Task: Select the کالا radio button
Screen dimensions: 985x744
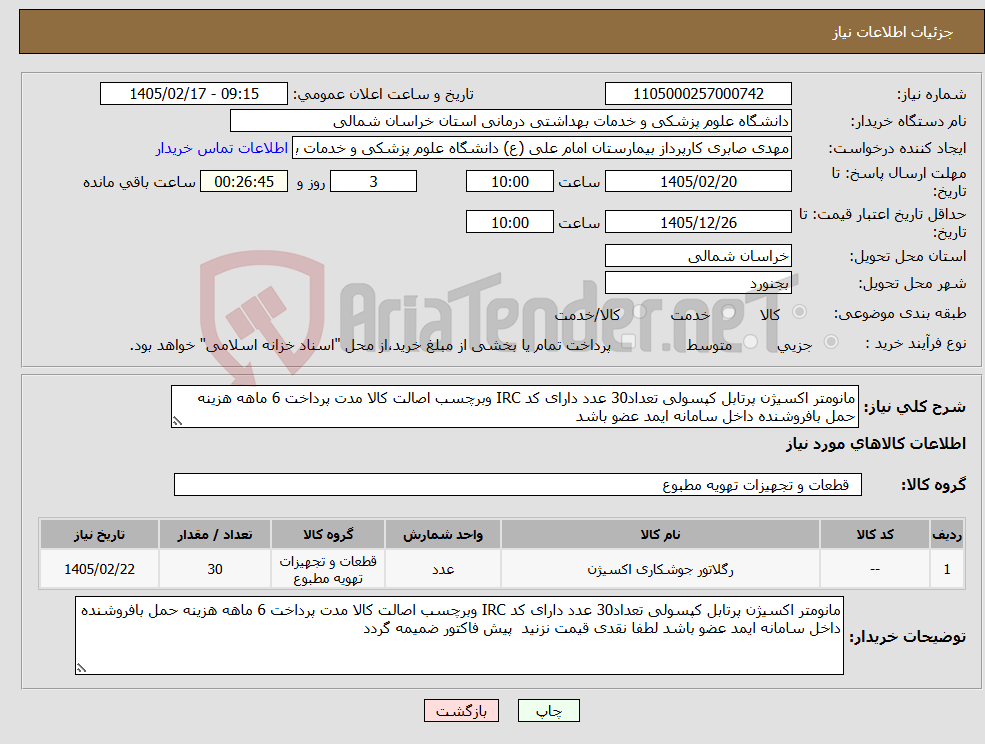Action: tap(800, 312)
